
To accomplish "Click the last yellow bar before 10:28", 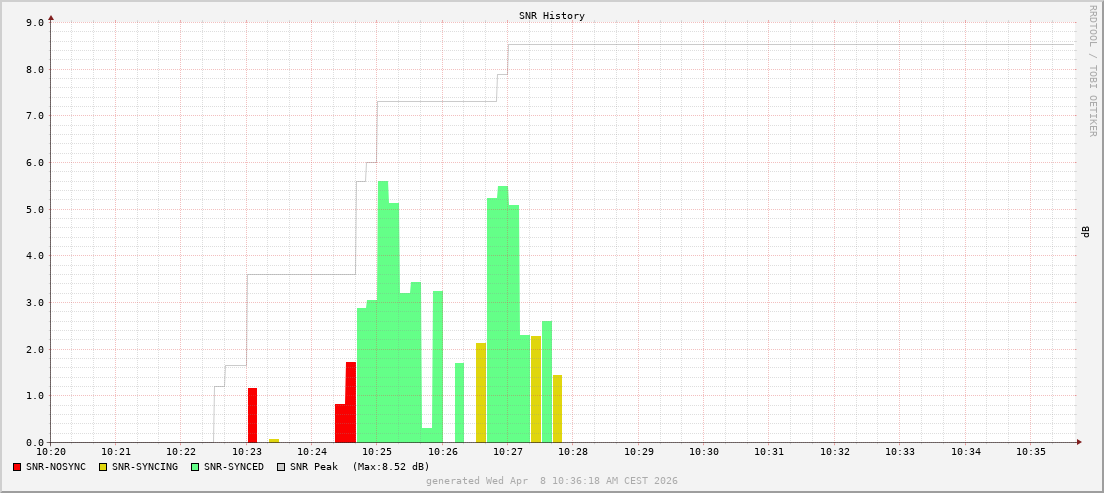I will click(x=557, y=409).
